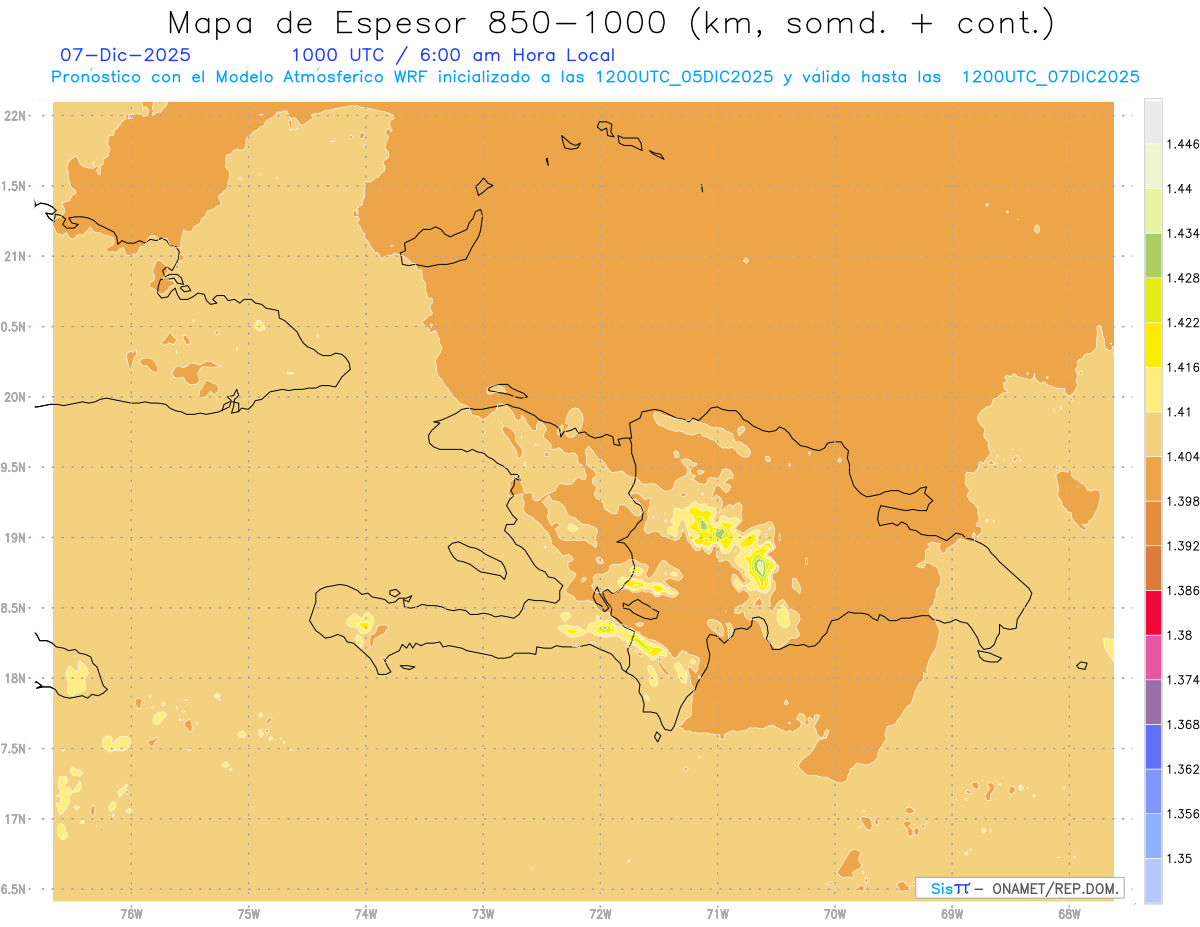Click the 74W longitude axis label
The width and height of the screenshot is (1200, 927).
(x=366, y=914)
